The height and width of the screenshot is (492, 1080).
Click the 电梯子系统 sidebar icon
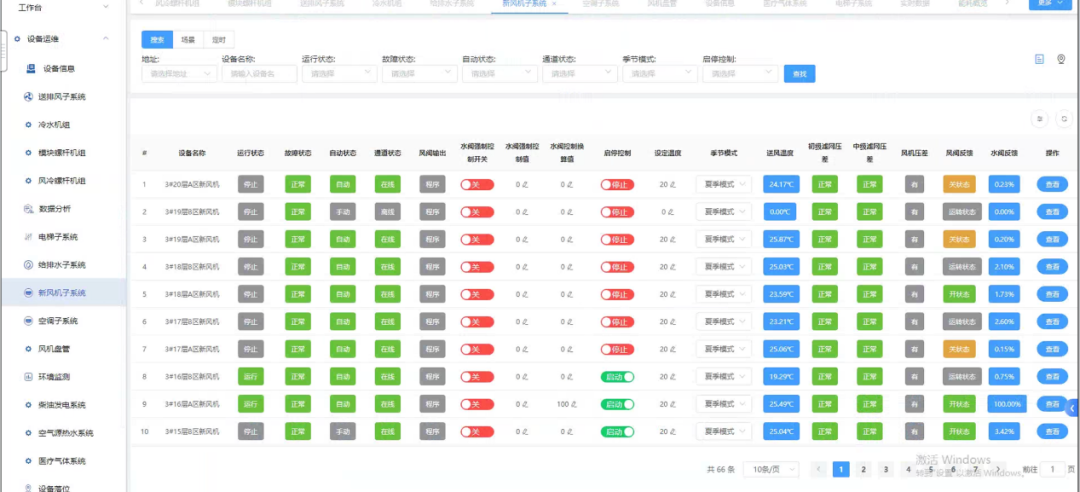(28, 236)
